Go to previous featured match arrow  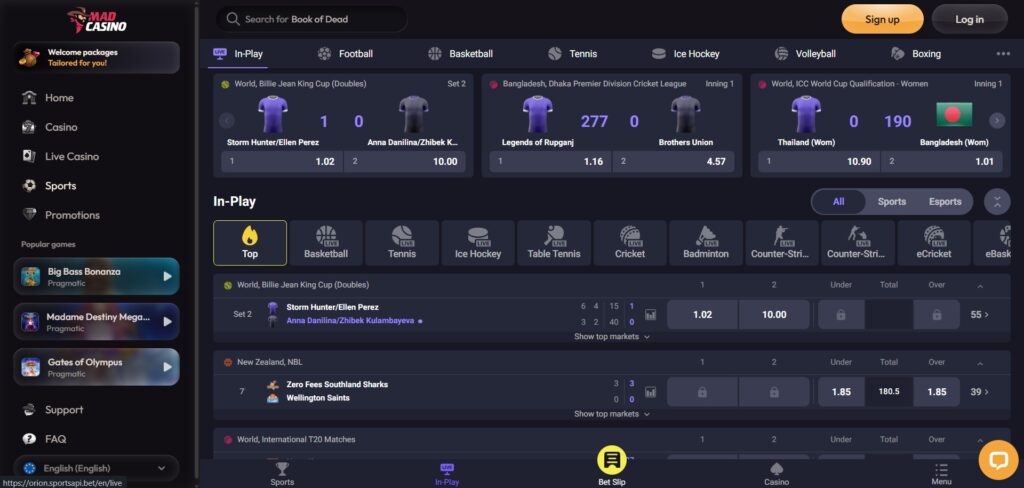tap(227, 121)
